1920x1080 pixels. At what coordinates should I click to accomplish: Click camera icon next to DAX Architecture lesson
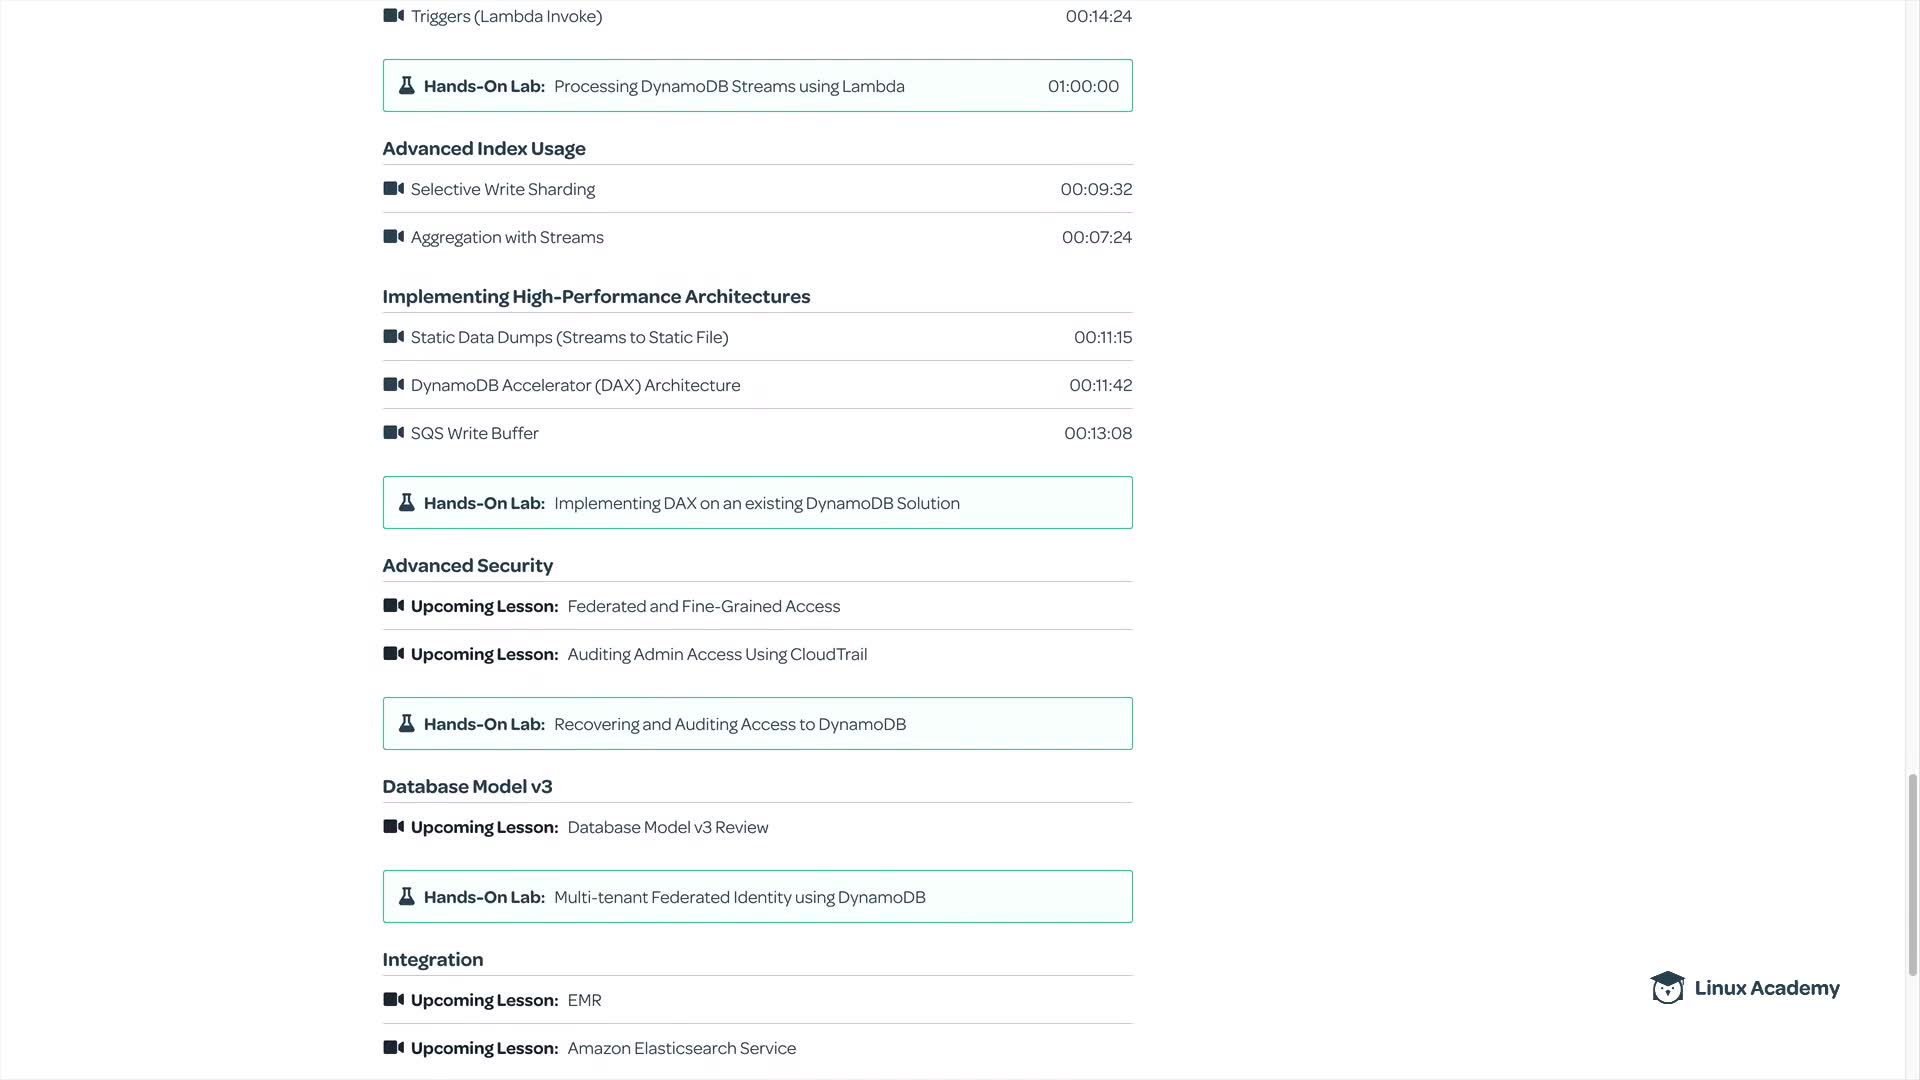point(393,385)
